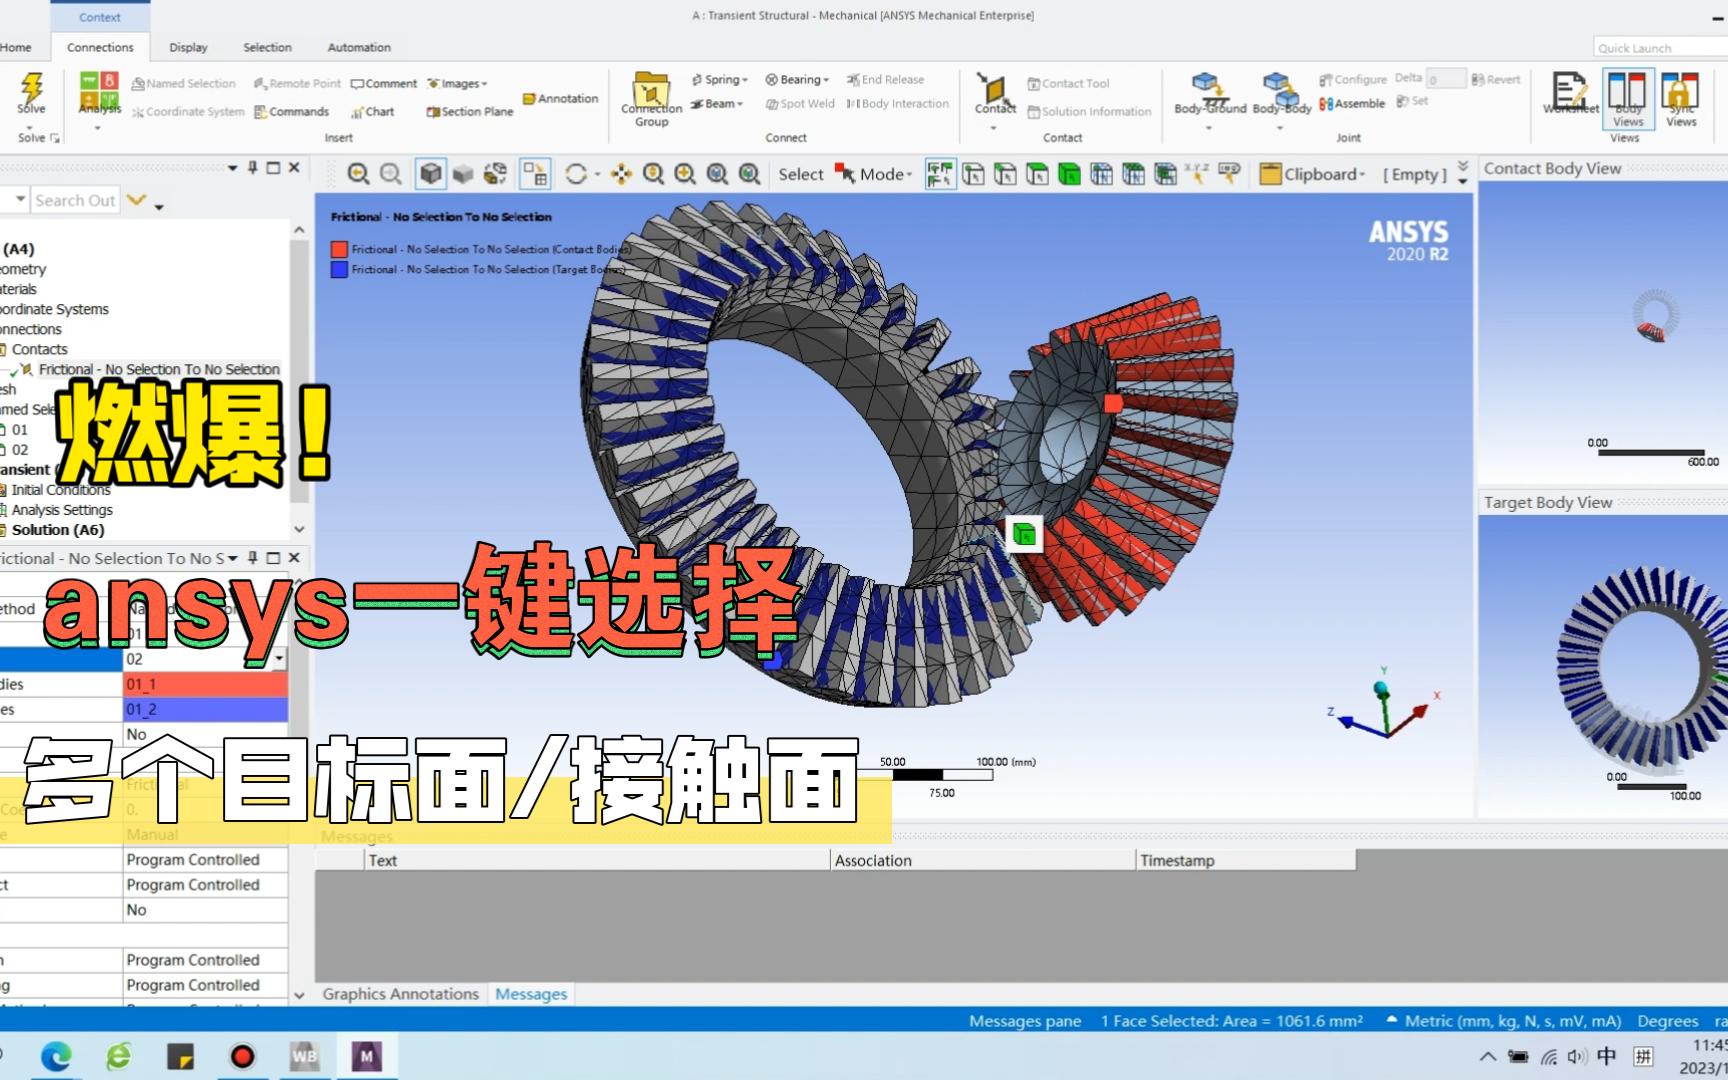
Task: Click the blue Target Bodies legend swatch
Action: (x=339, y=269)
